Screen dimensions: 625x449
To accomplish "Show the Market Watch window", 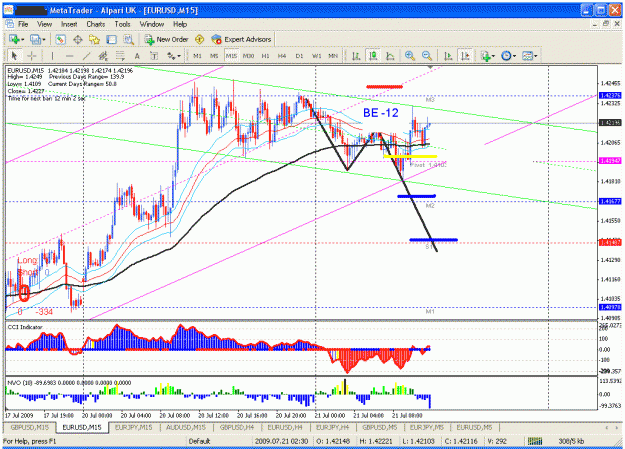I will point(61,39).
